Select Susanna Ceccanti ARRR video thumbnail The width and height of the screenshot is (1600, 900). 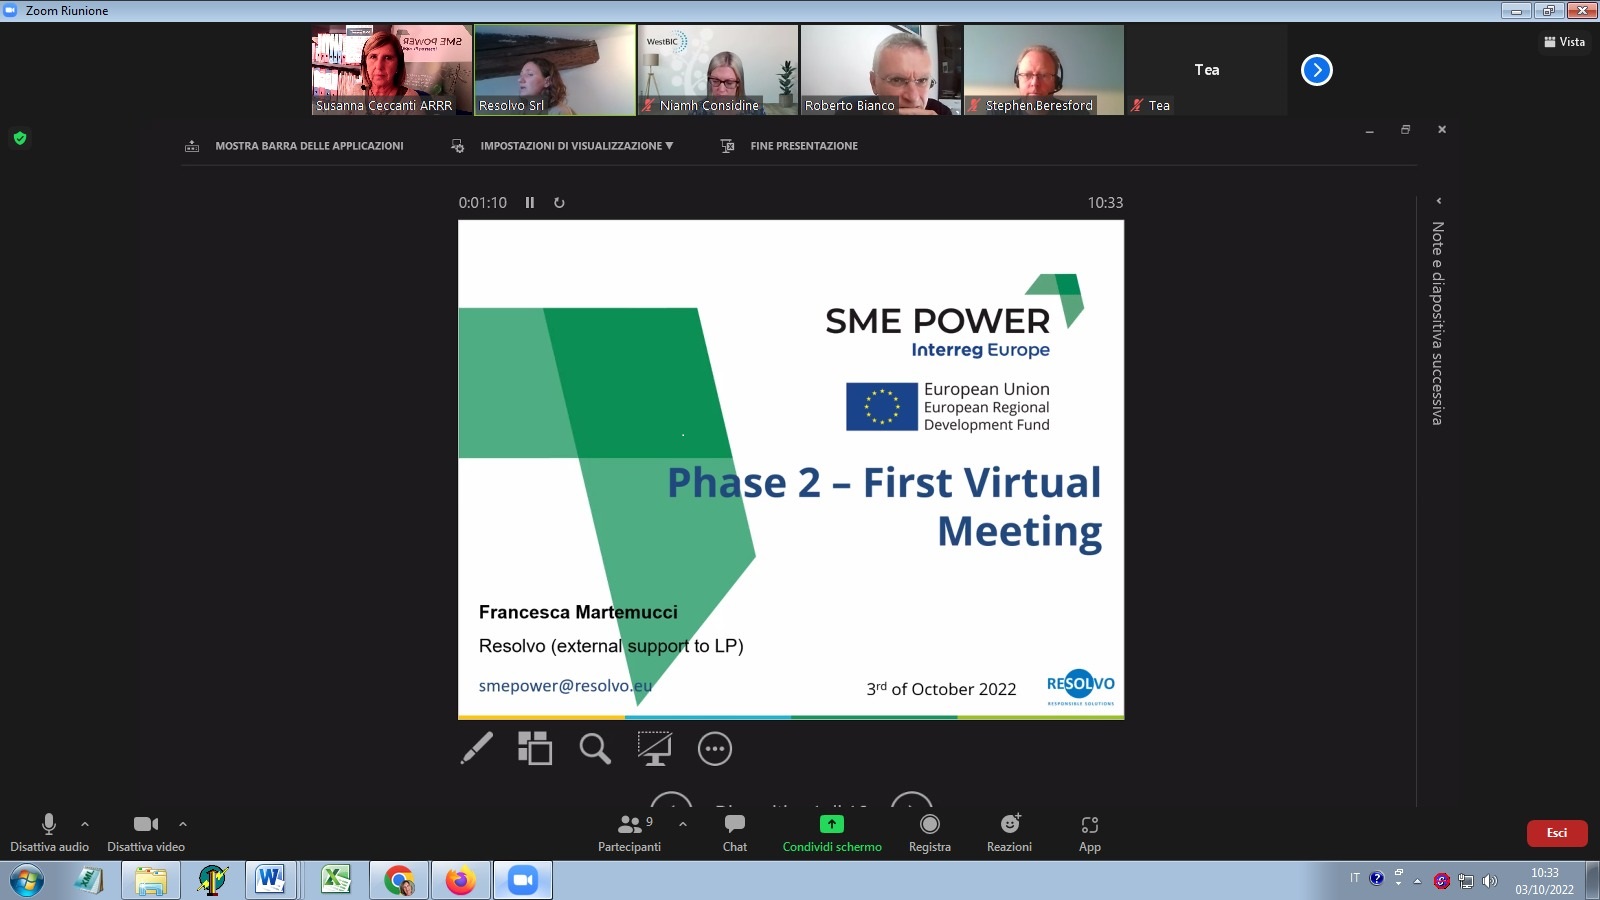tap(391, 70)
